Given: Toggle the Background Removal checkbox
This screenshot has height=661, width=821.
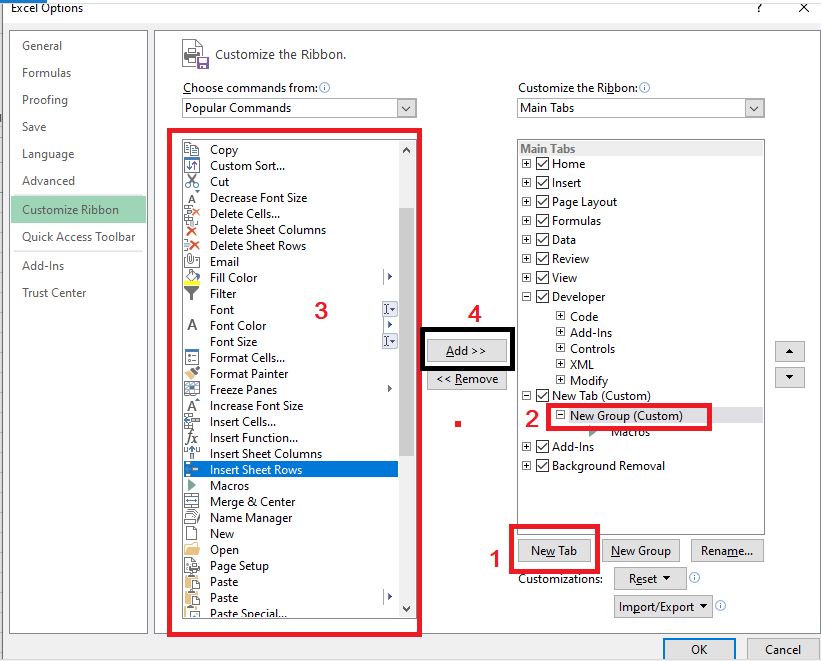Looking at the screenshot, I should pyautogui.click(x=542, y=466).
